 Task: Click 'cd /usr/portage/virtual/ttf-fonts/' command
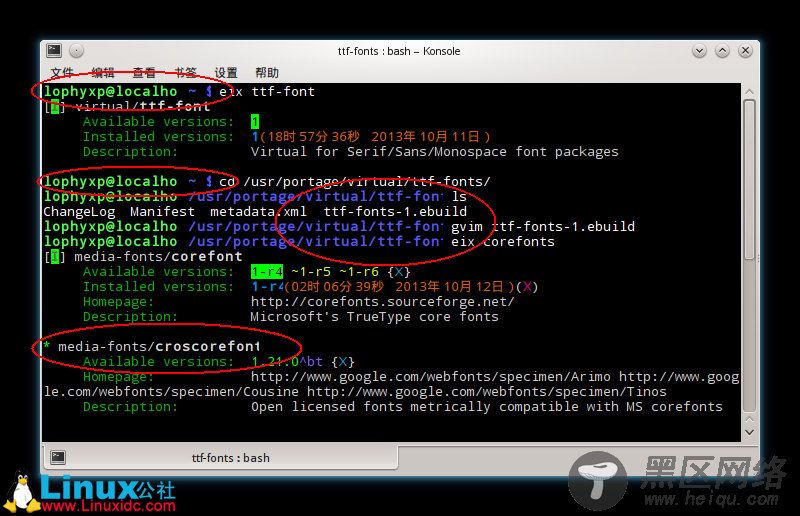click(355, 181)
